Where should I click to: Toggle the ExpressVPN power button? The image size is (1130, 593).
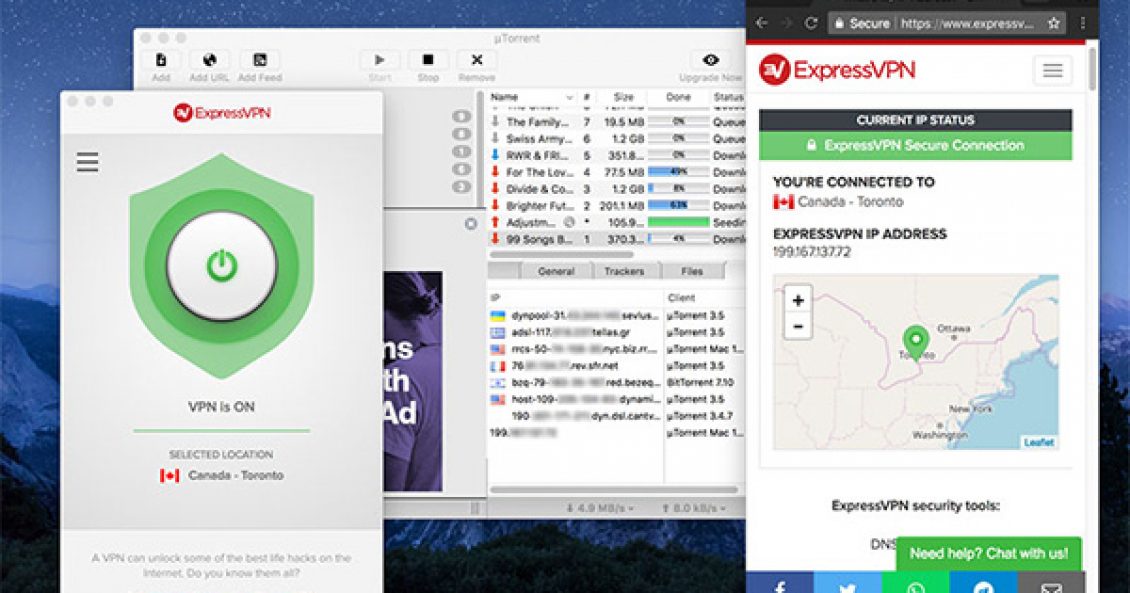coord(222,266)
